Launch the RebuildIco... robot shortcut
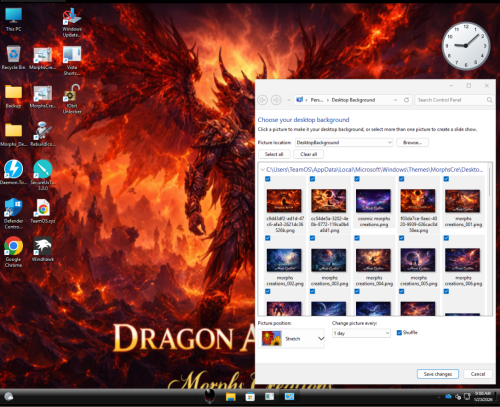 point(43,135)
